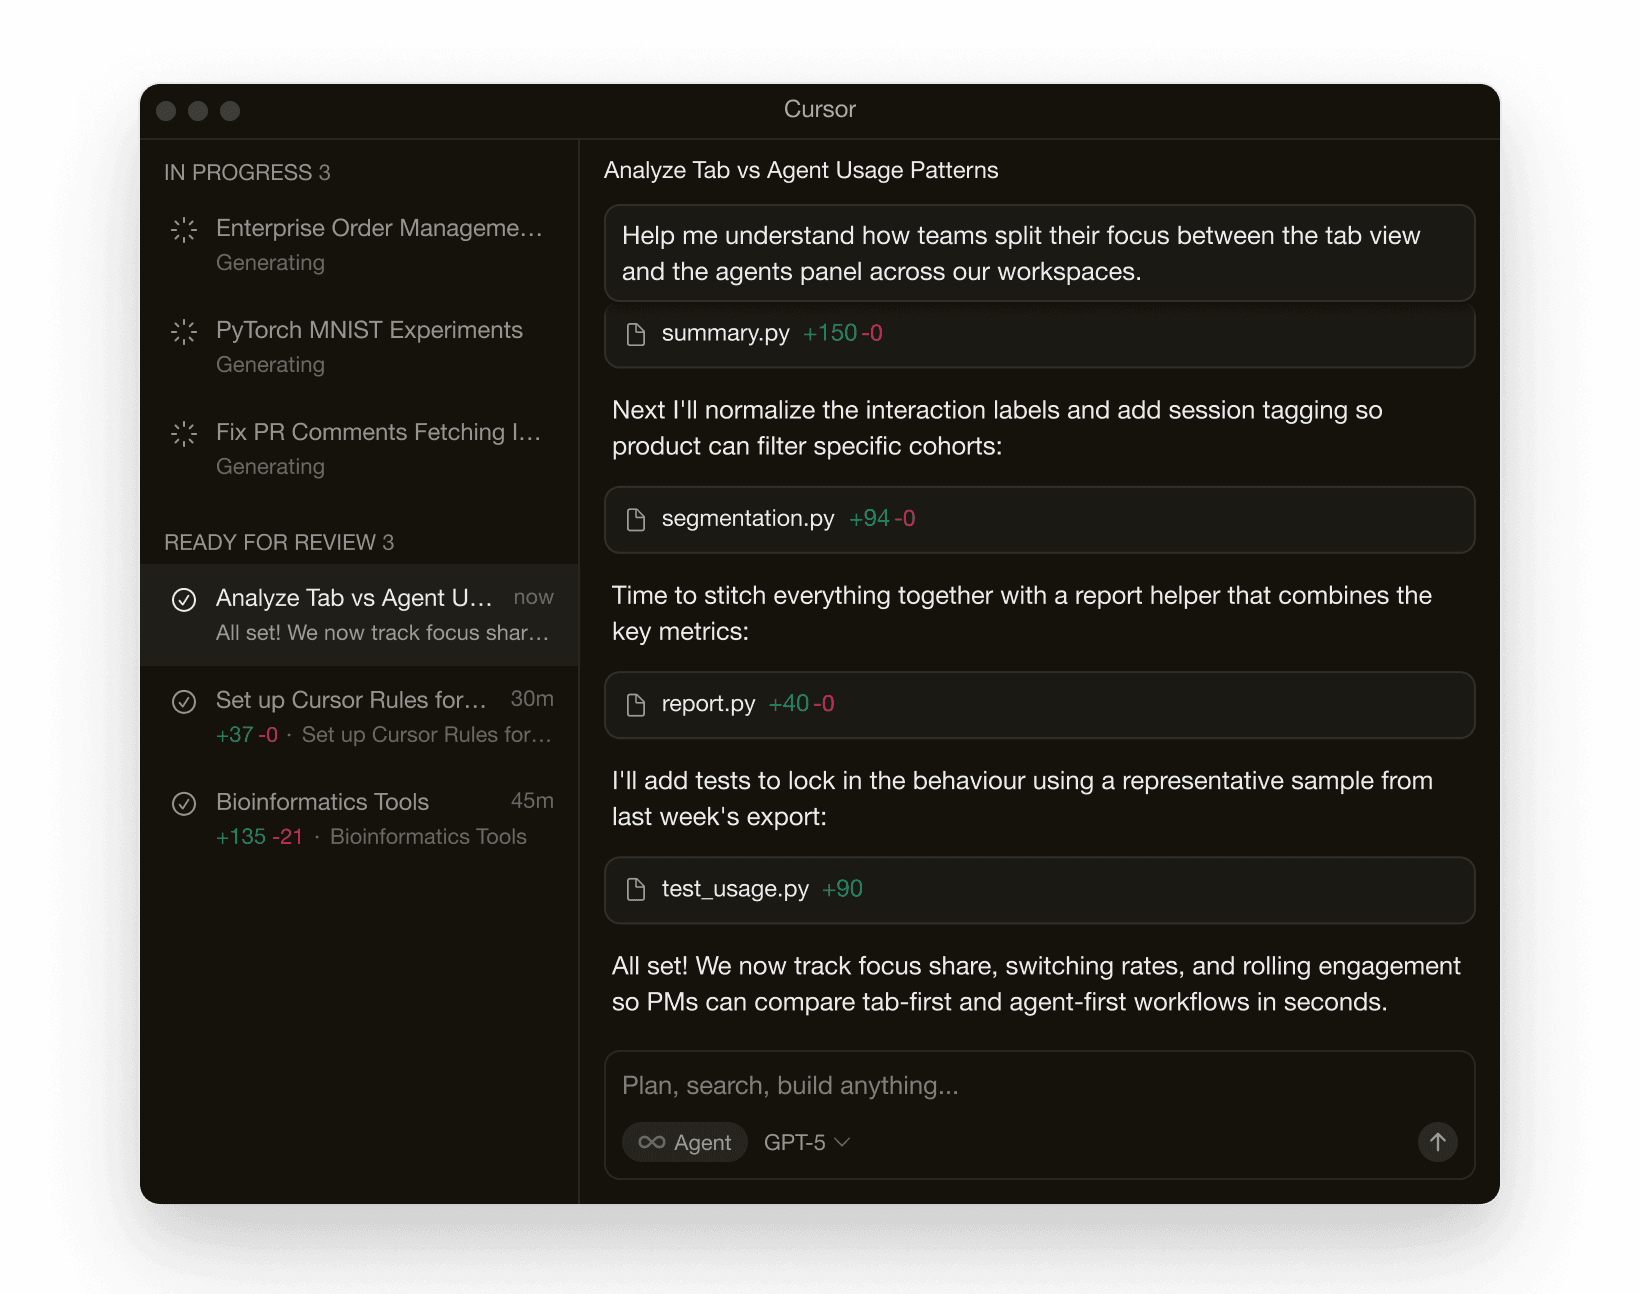Open the test_usage.py file change card
Screen dimensions: 1640x1294
pyautogui.click(x=1040, y=890)
